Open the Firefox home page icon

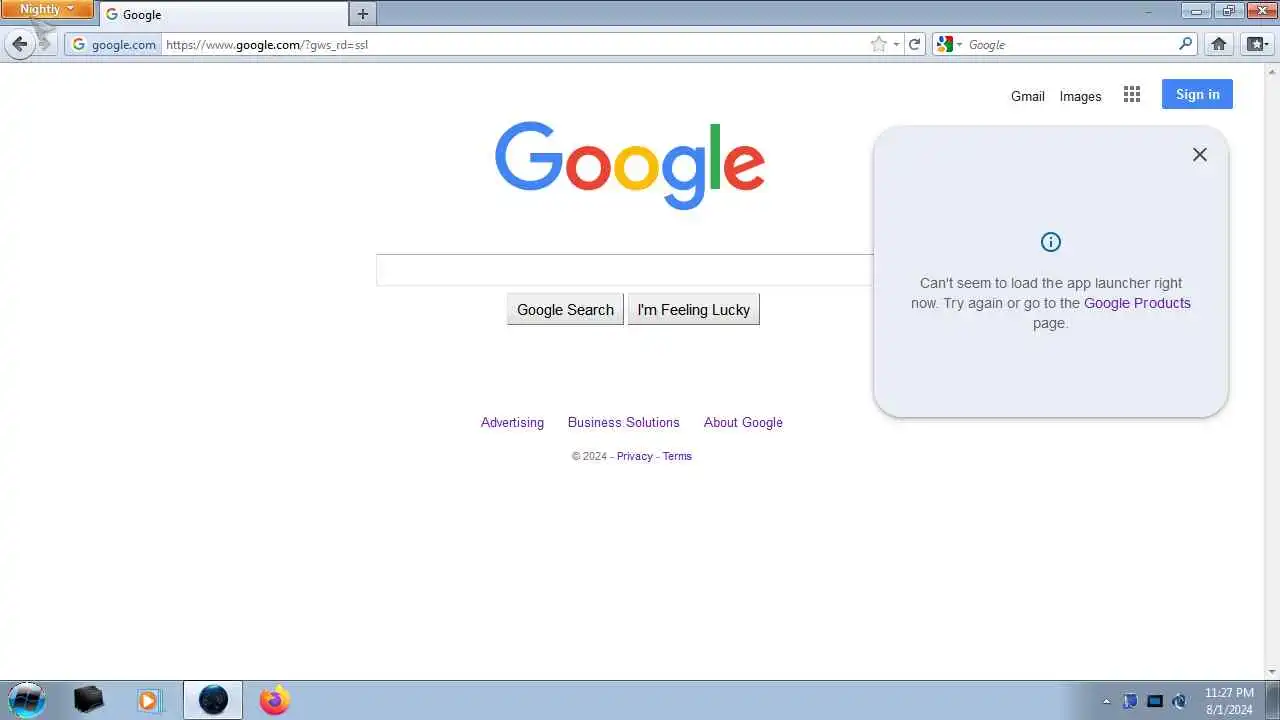click(x=1218, y=44)
